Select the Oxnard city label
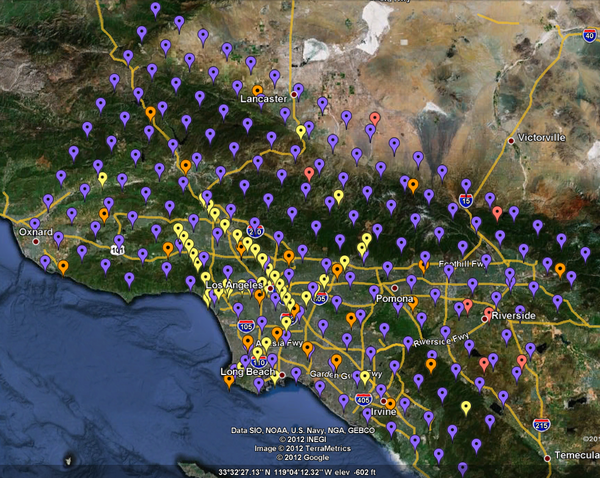The width and height of the screenshot is (600, 478). [x=34, y=230]
